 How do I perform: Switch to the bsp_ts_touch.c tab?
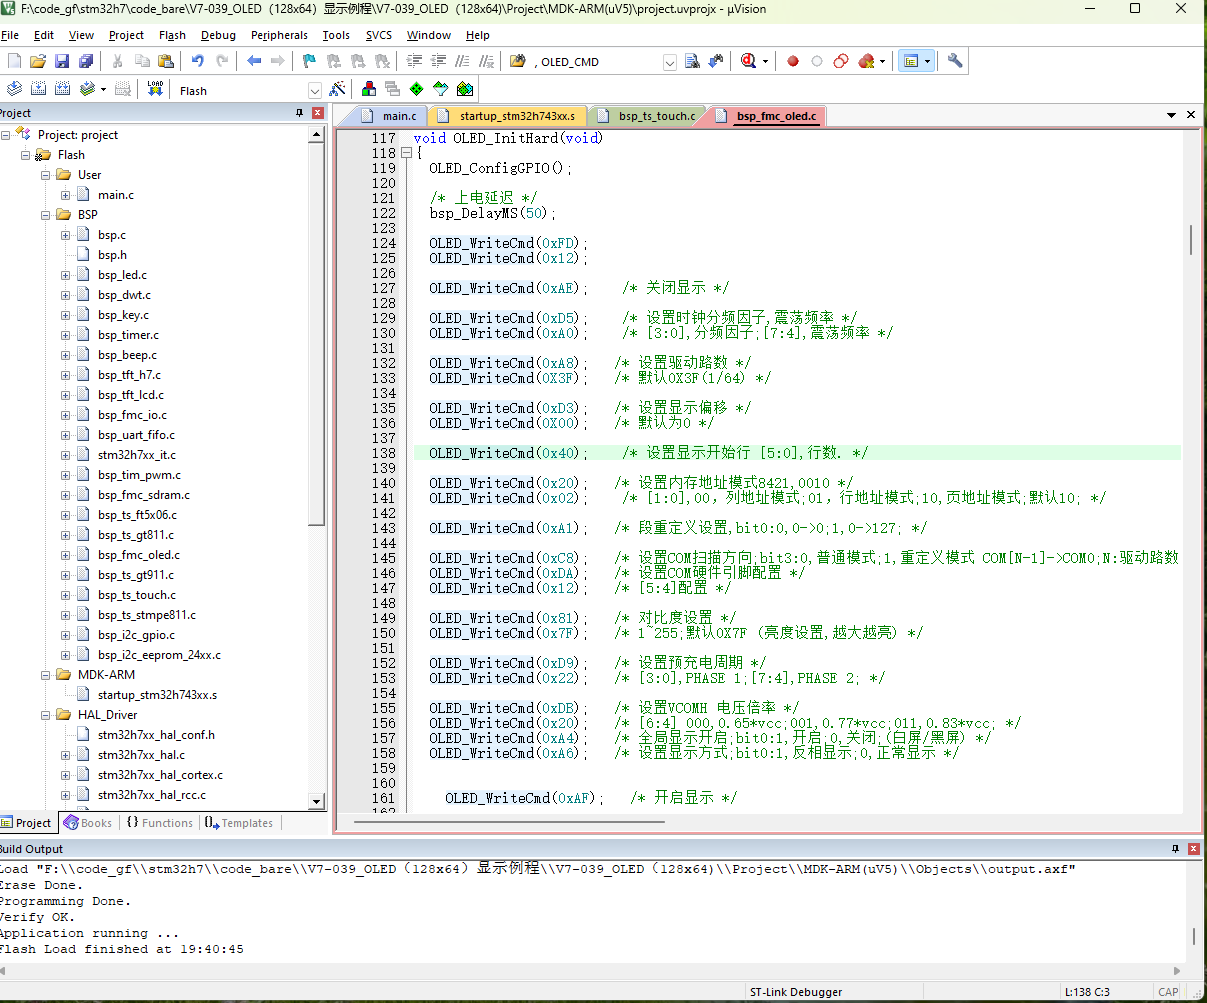[648, 116]
